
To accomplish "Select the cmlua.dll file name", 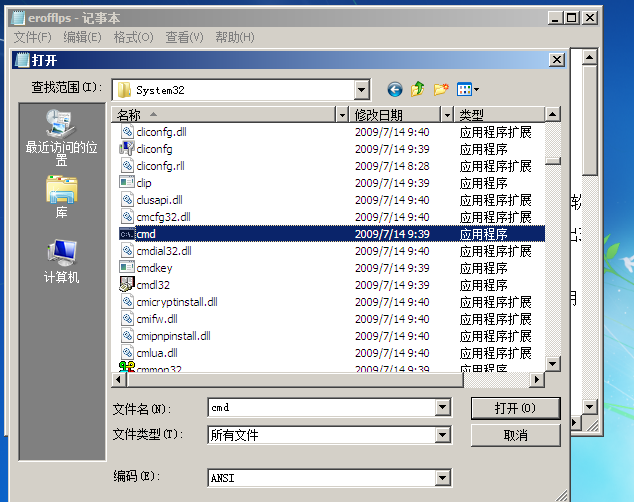I will pos(157,353).
